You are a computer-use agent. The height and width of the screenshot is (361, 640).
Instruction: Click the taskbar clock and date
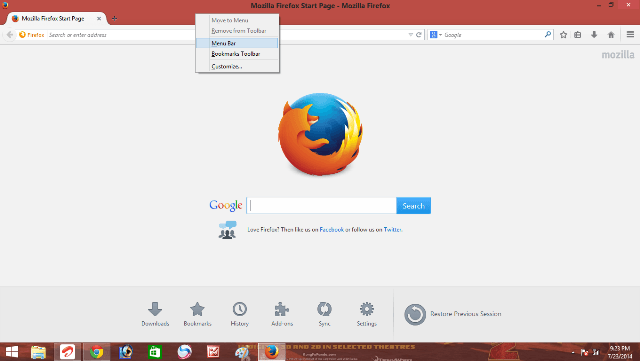point(620,352)
